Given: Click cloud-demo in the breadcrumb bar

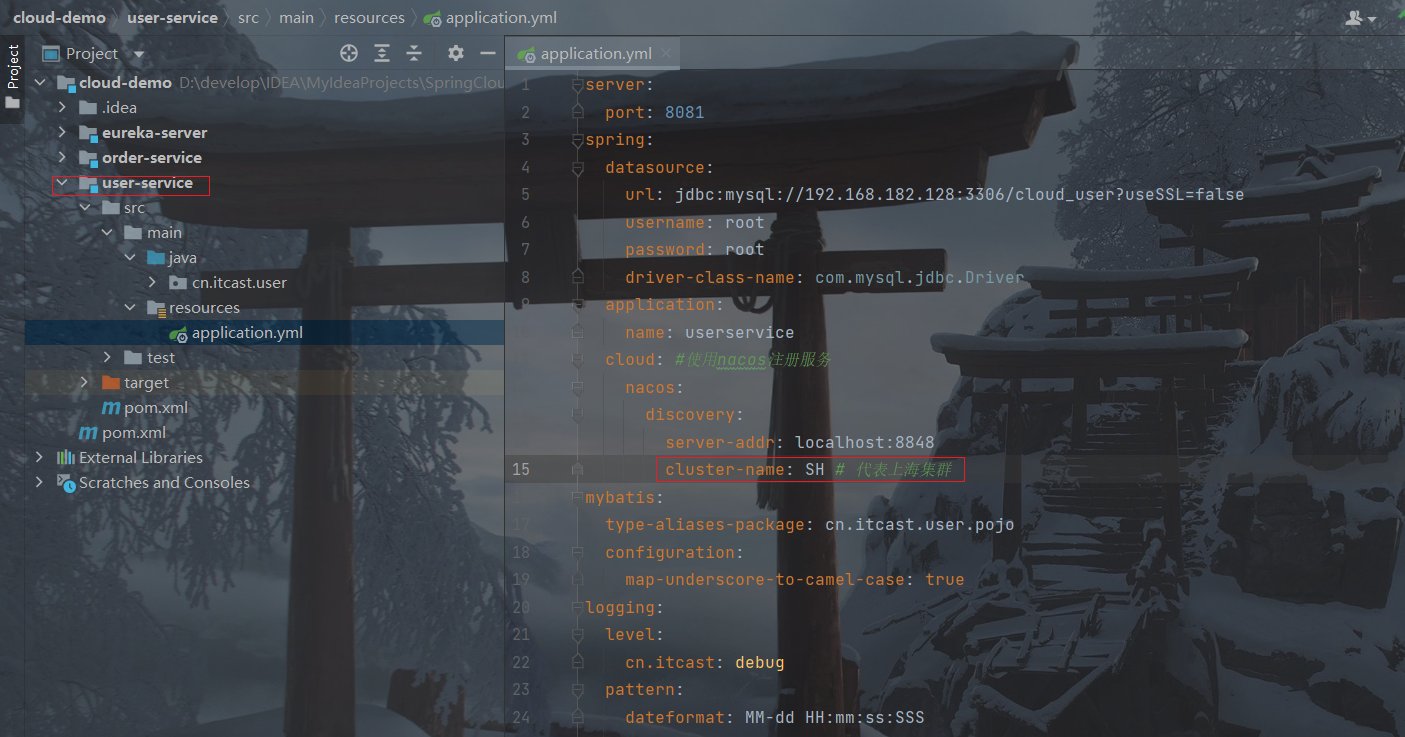Looking at the screenshot, I should coord(59,18).
